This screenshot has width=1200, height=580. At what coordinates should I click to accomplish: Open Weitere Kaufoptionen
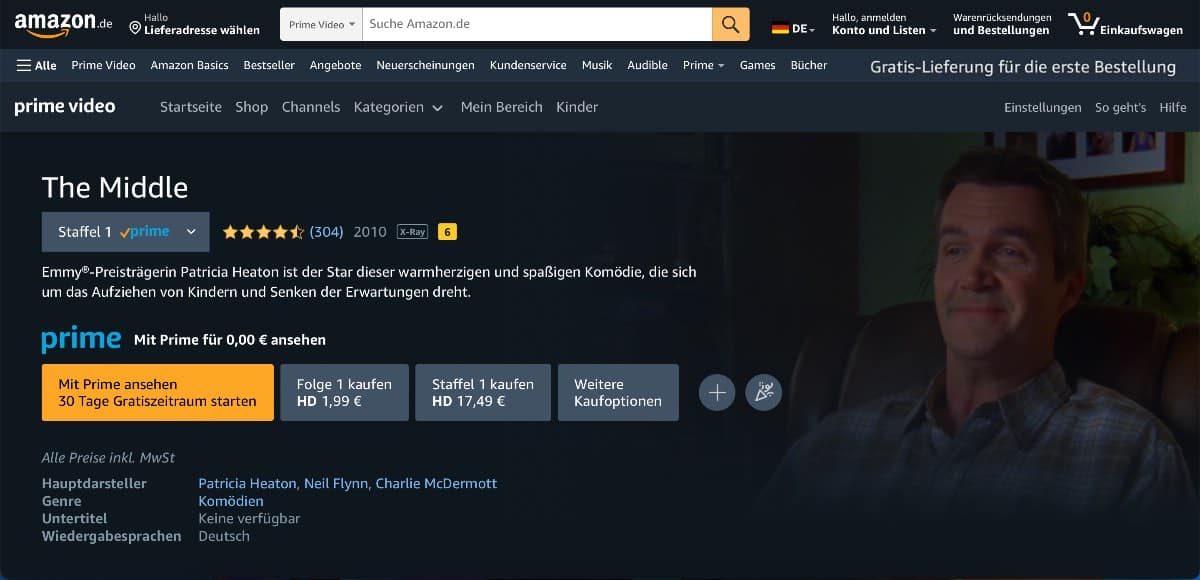point(618,392)
